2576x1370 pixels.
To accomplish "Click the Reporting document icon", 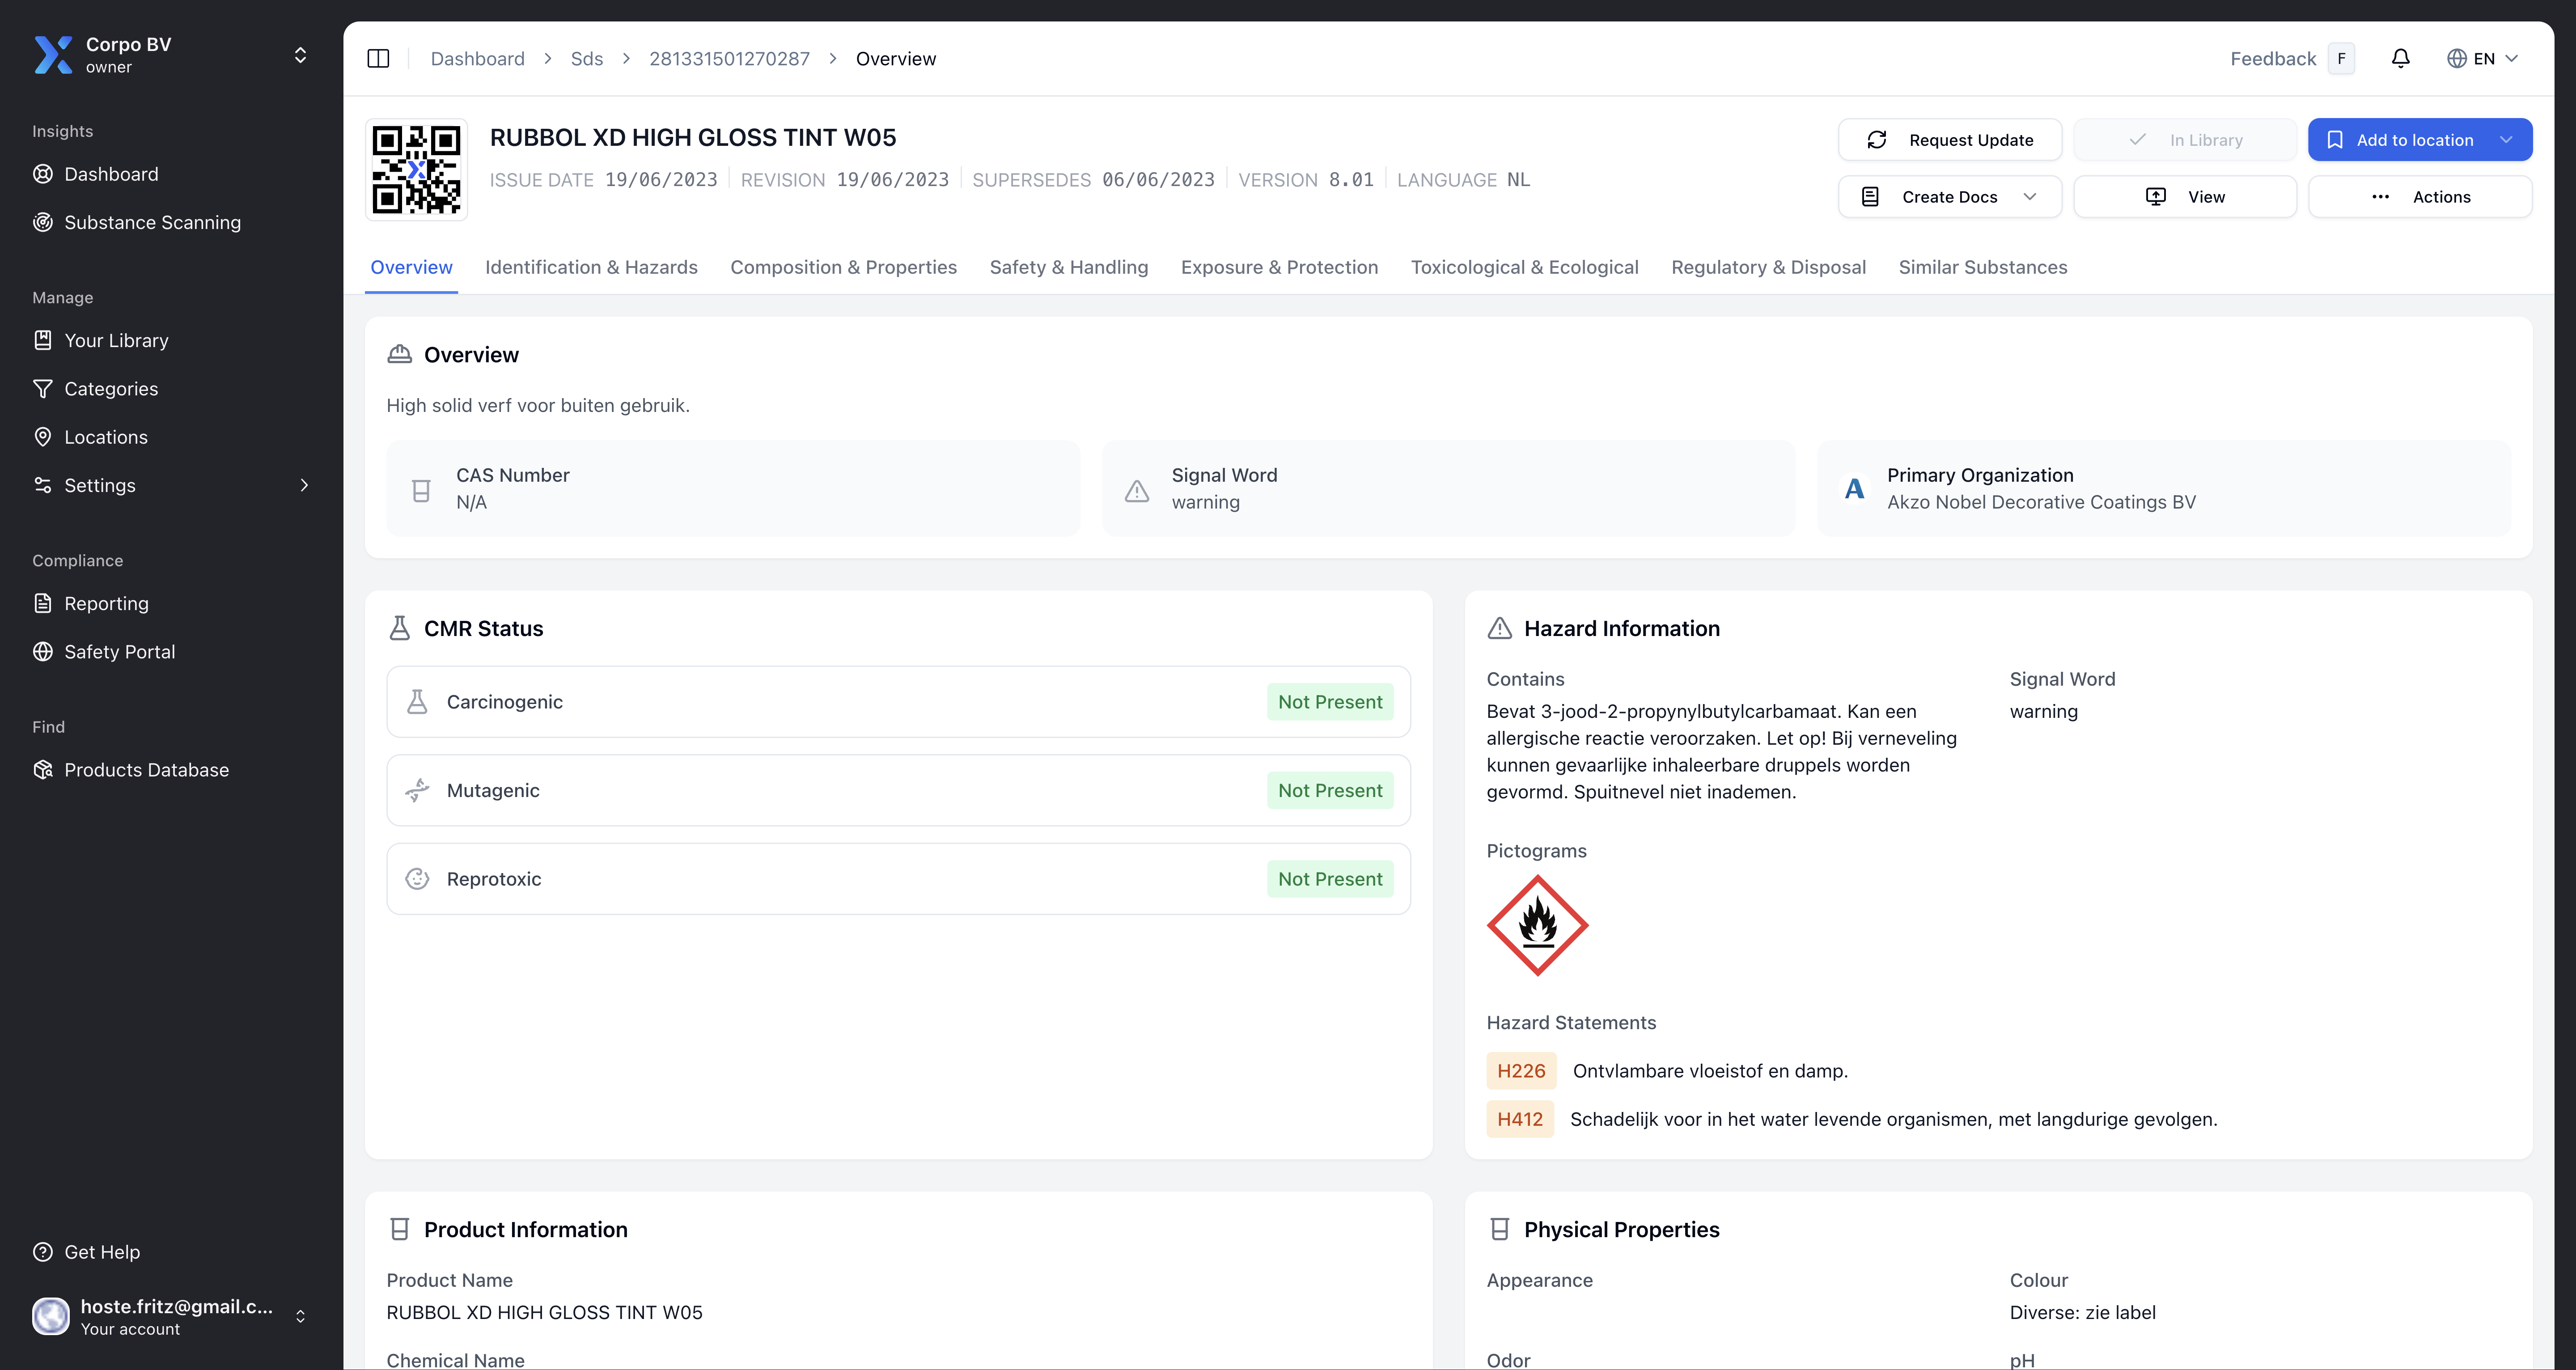I will (x=43, y=603).
